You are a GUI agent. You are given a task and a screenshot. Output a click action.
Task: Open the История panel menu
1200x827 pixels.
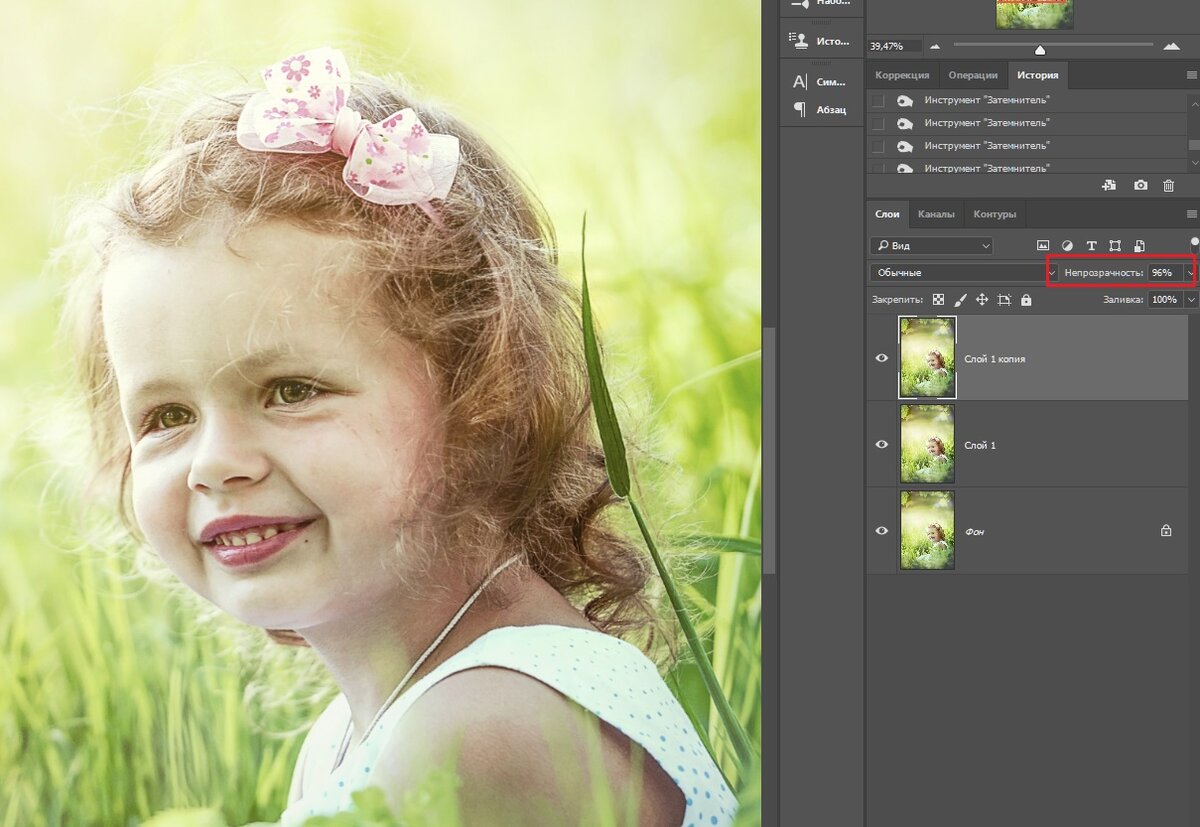click(x=1191, y=75)
